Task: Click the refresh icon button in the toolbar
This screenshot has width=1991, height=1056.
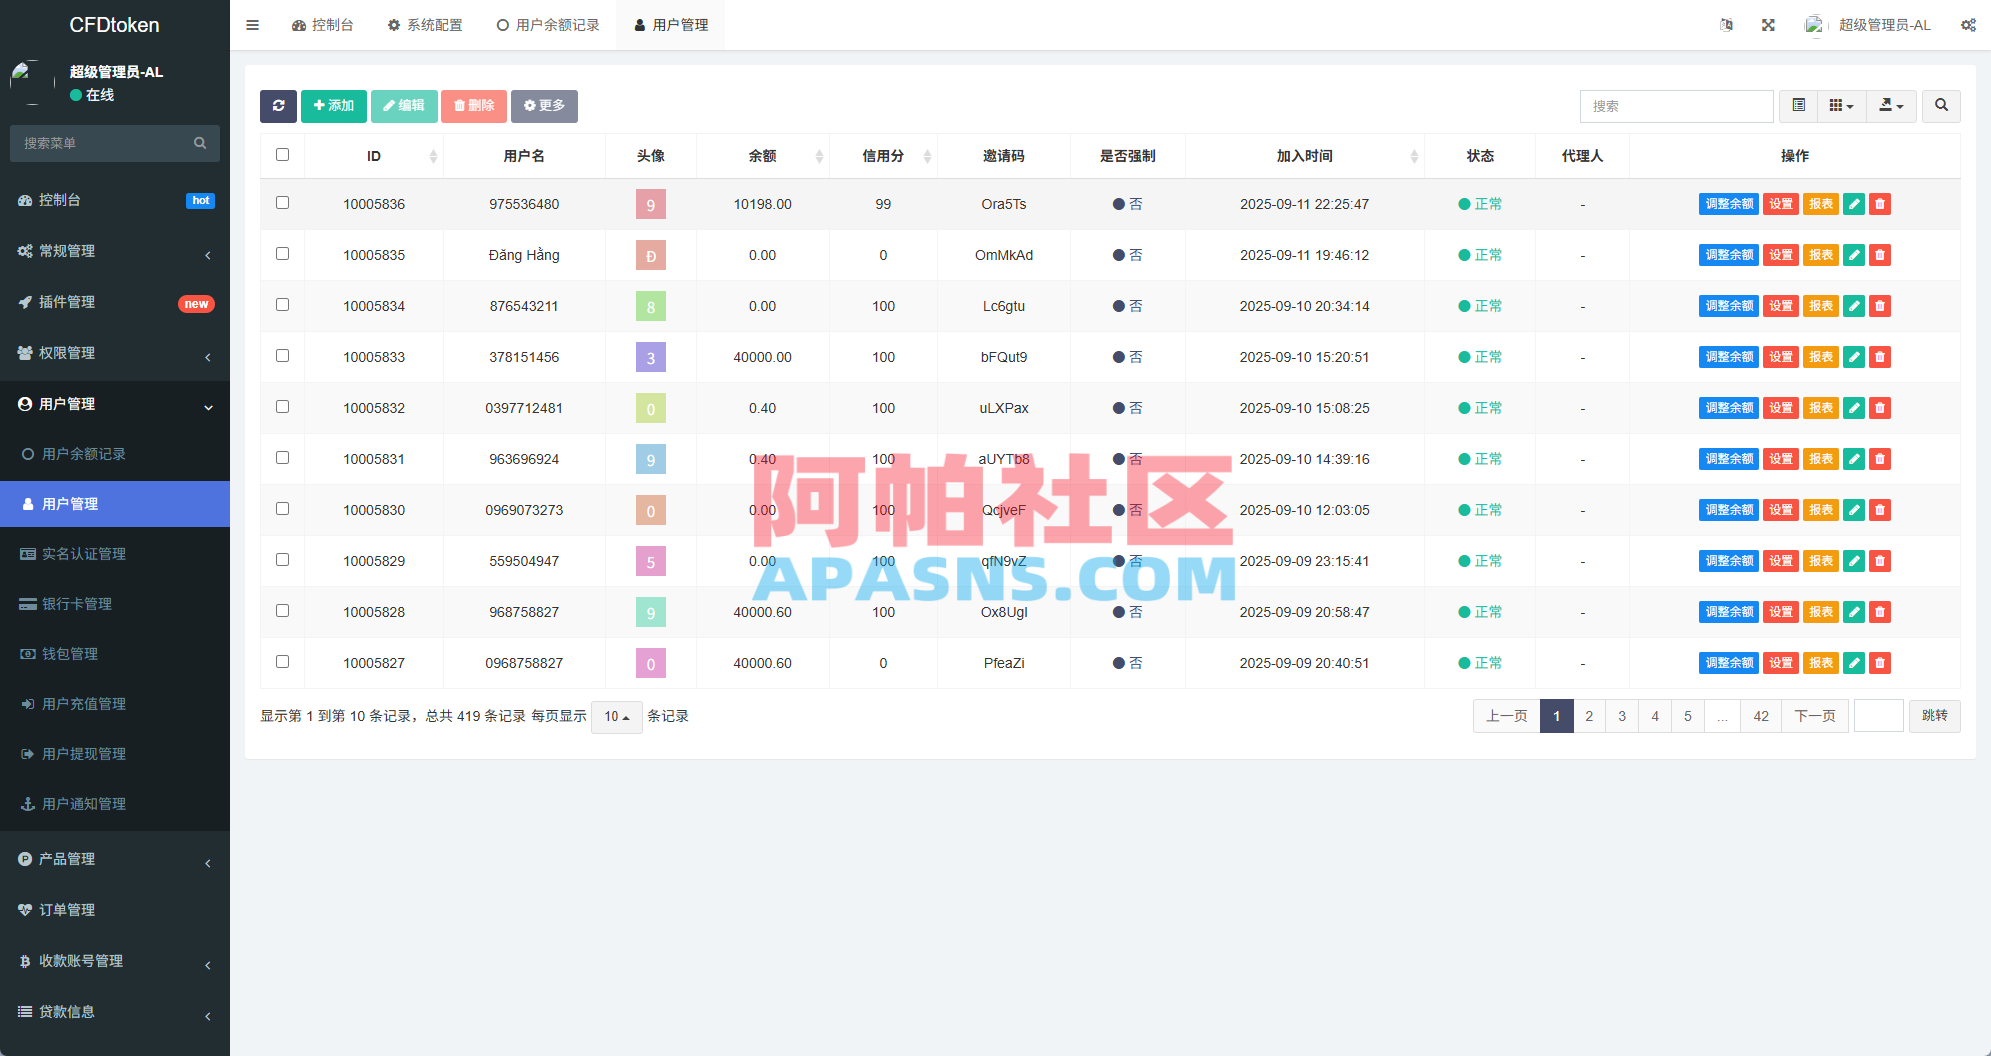Action: tap(278, 106)
